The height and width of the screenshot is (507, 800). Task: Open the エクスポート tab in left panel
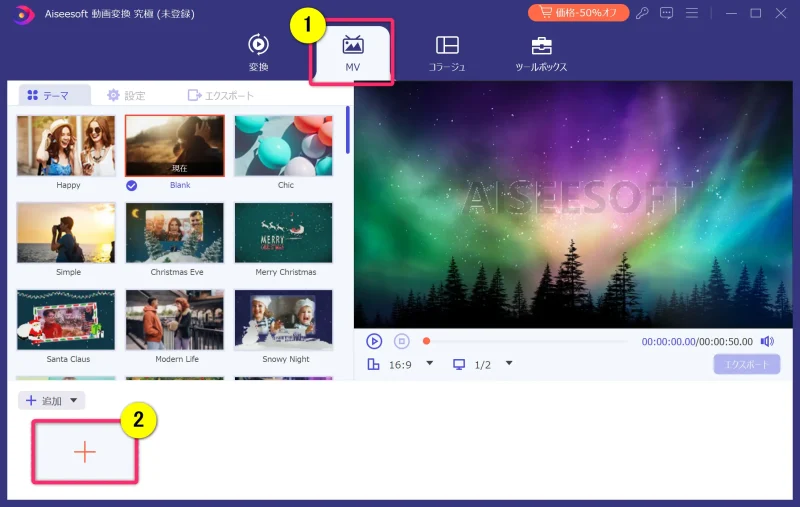pyautogui.click(x=220, y=95)
